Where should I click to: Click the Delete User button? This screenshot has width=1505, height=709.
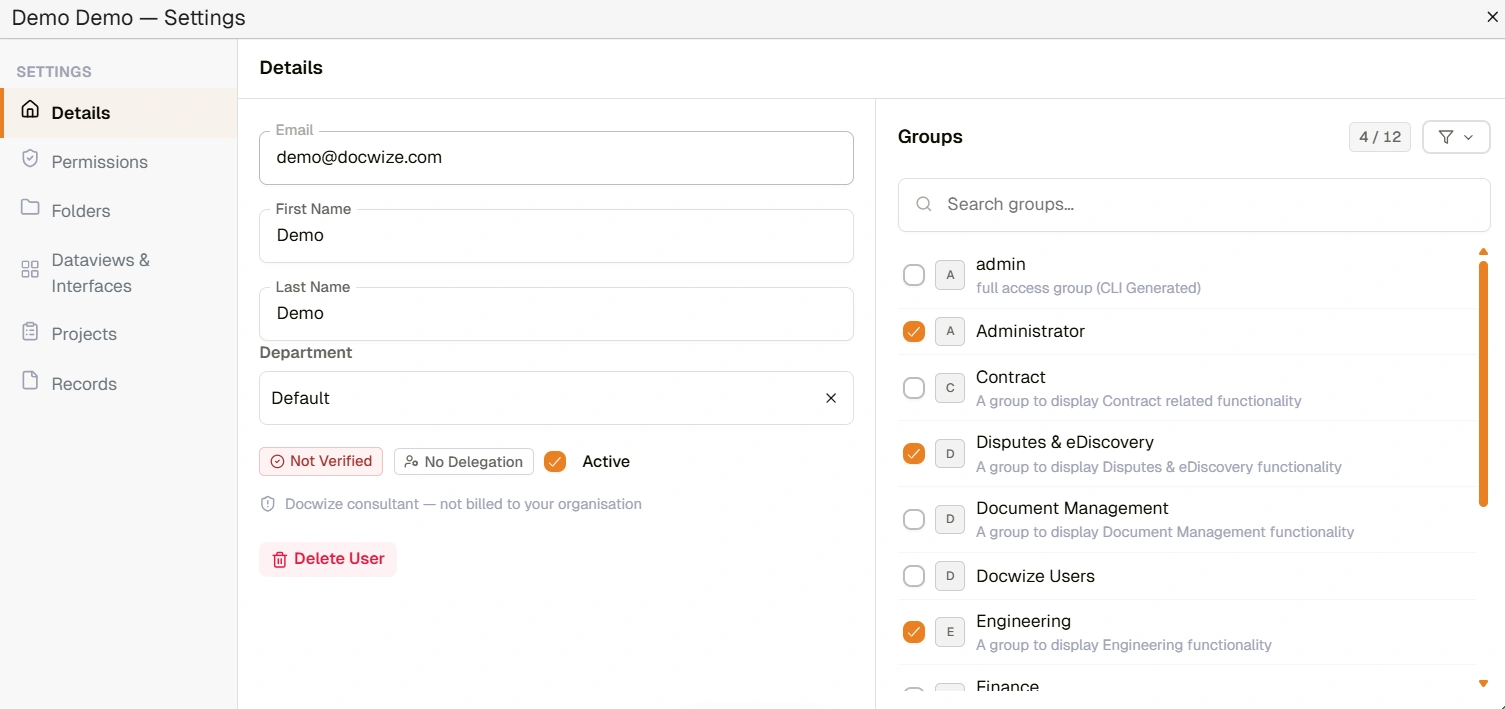tap(328, 559)
